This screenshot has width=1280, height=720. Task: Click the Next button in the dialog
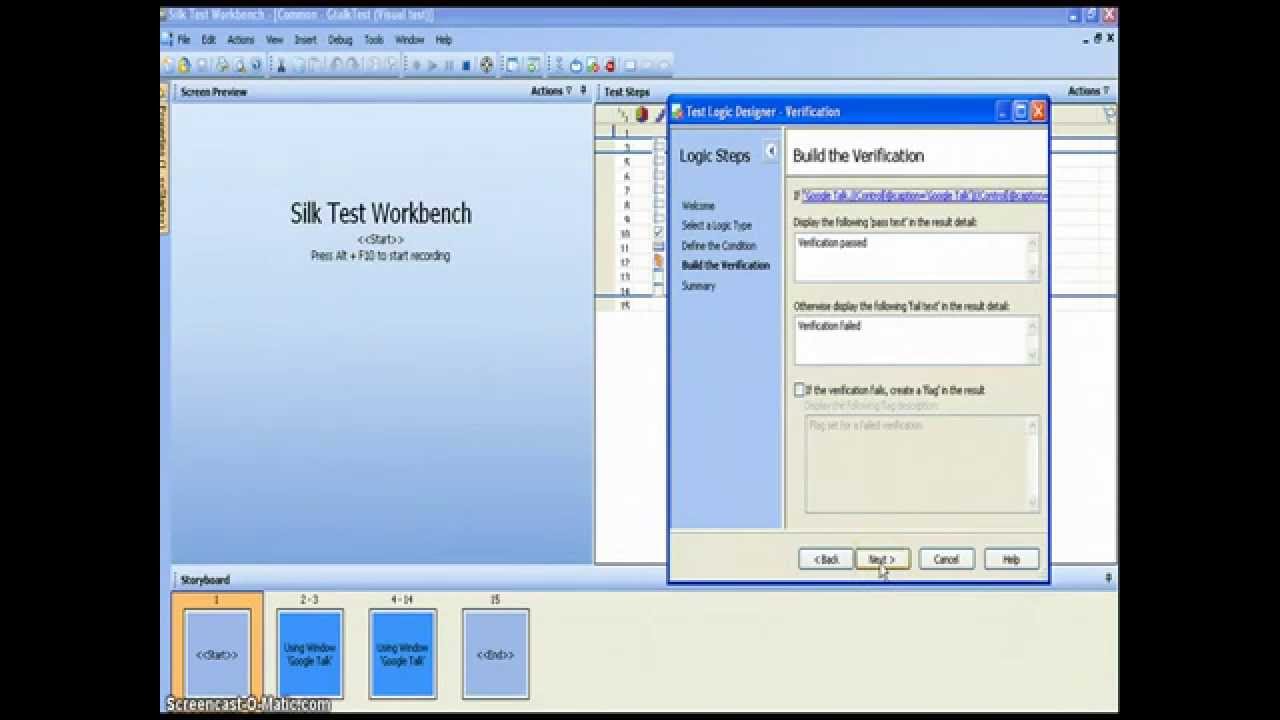[x=883, y=559]
